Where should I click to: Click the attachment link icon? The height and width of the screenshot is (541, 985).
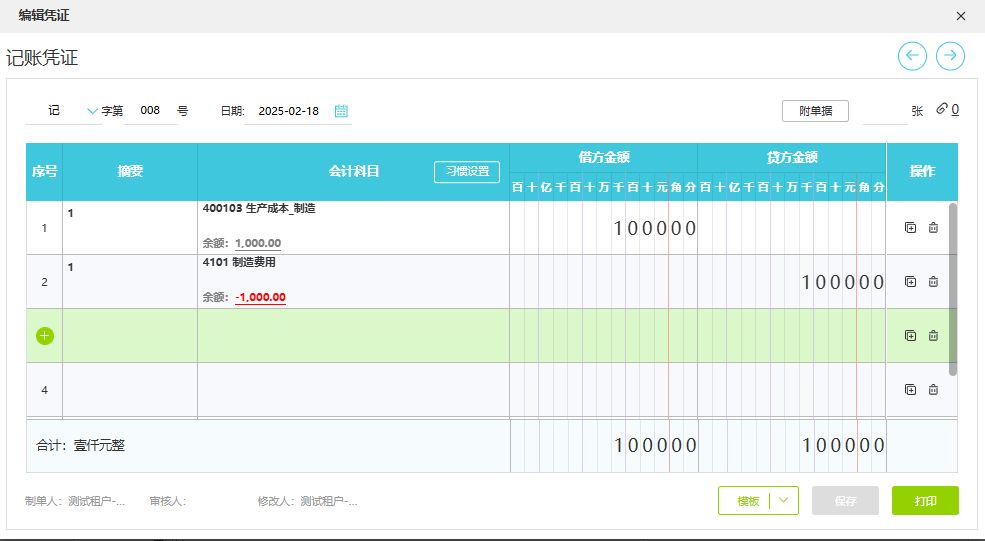pyautogui.click(x=942, y=110)
